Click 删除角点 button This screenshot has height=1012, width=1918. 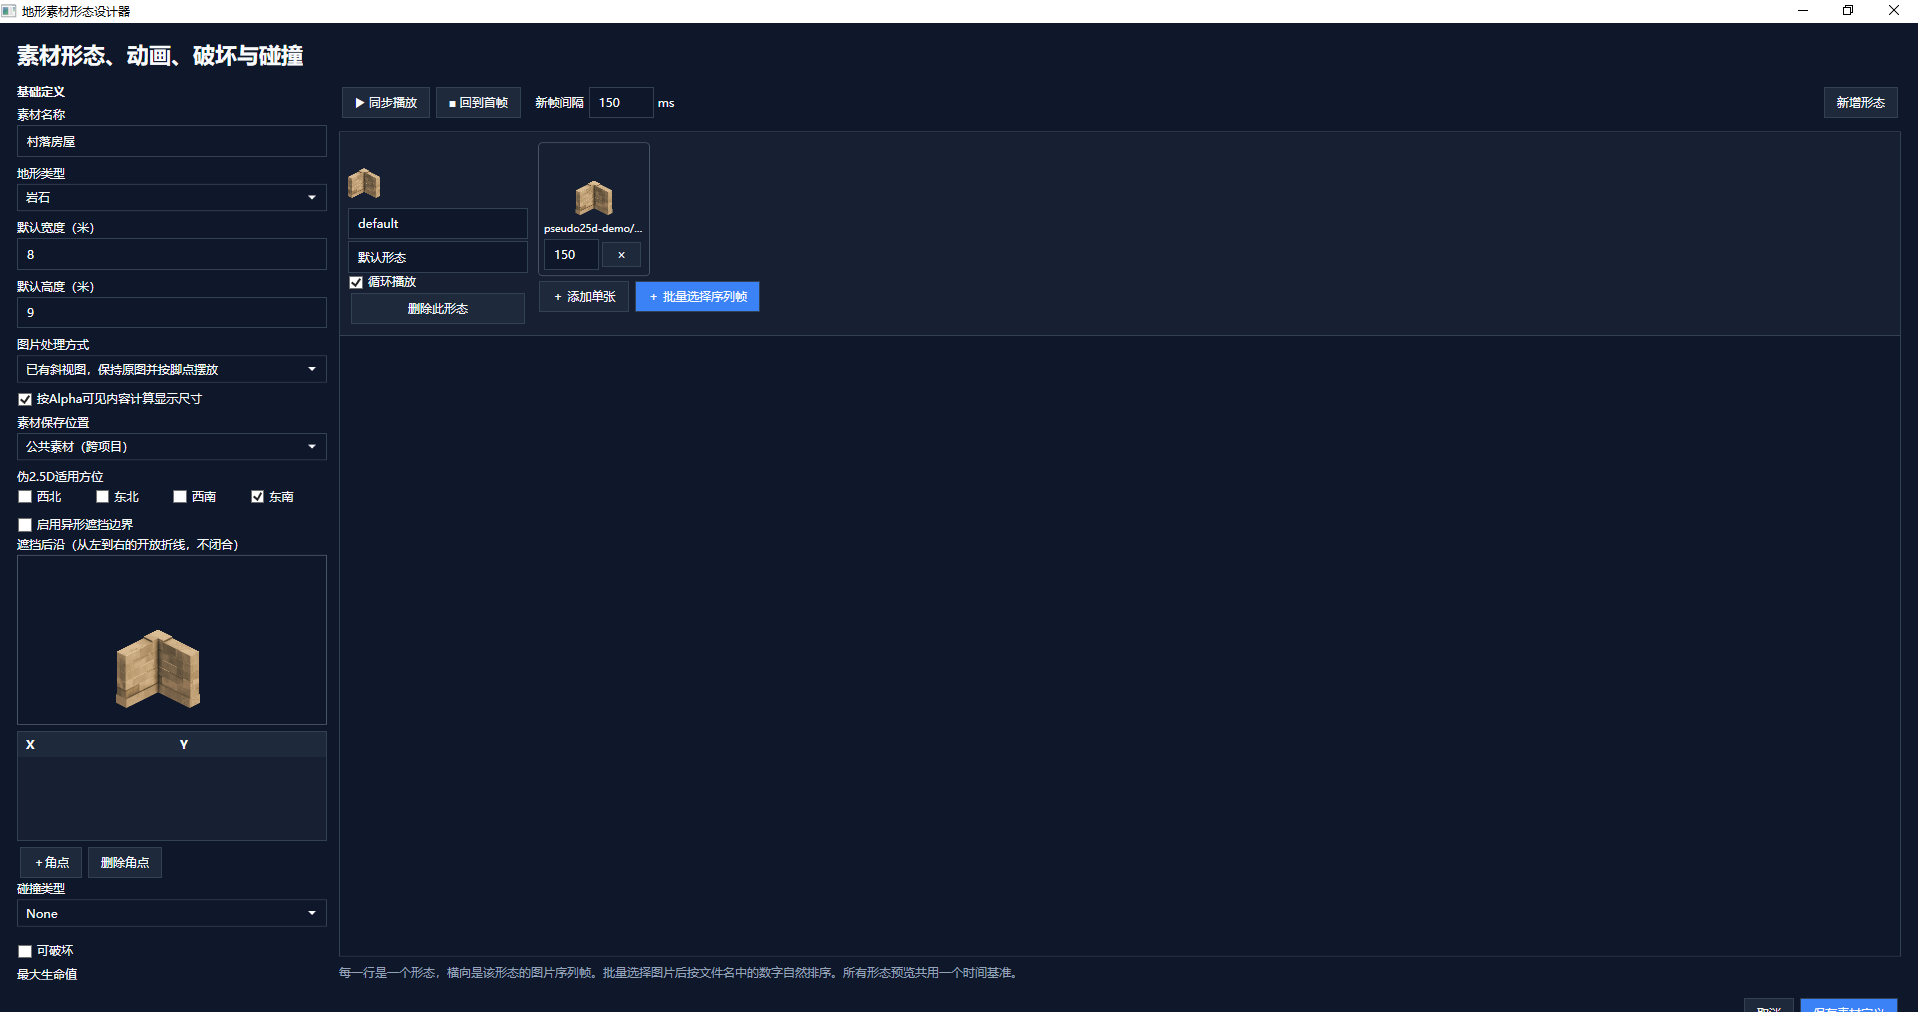[x=125, y=863]
